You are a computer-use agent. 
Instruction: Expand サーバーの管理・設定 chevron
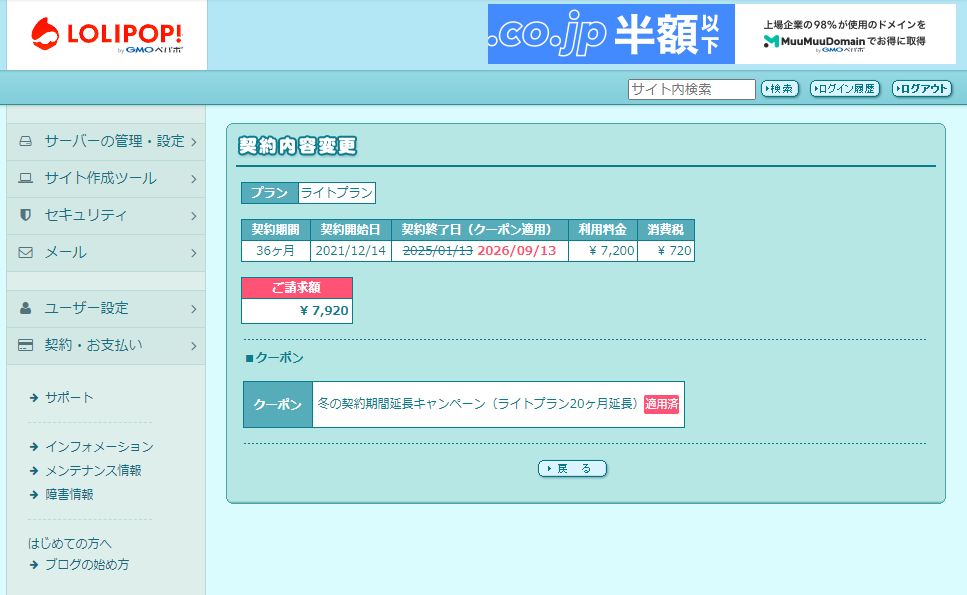[x=193, y=142]
